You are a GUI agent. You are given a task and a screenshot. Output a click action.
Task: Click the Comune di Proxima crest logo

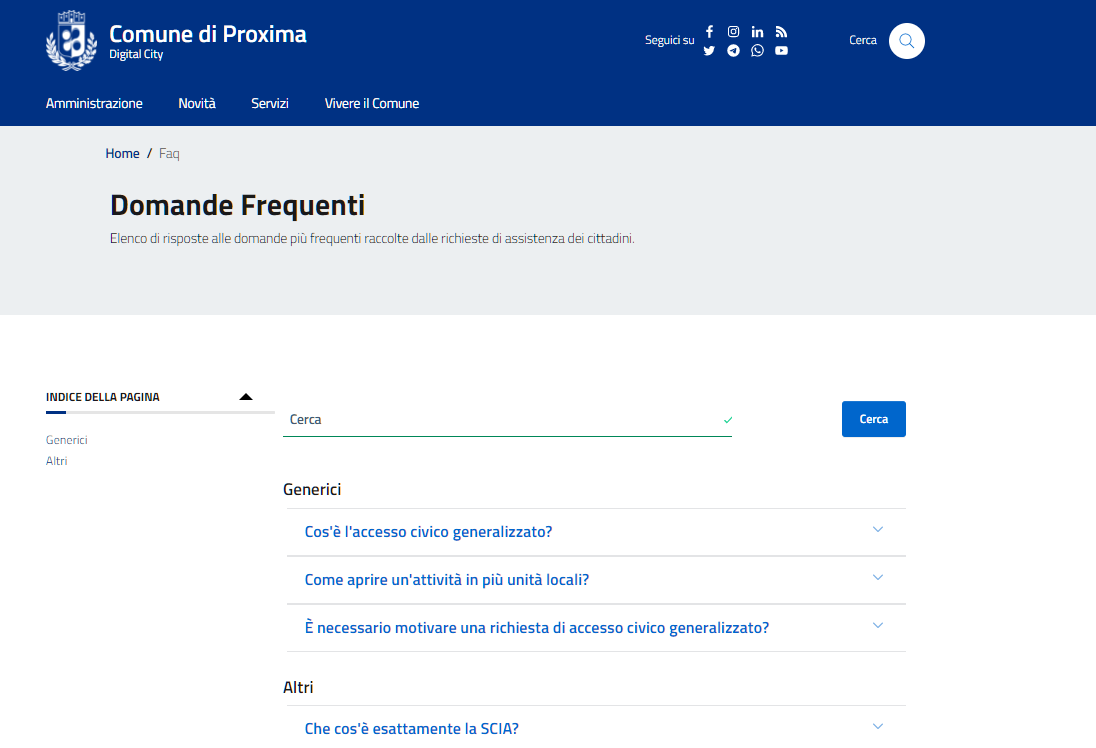pyautogui.click(x=71, y=41)
